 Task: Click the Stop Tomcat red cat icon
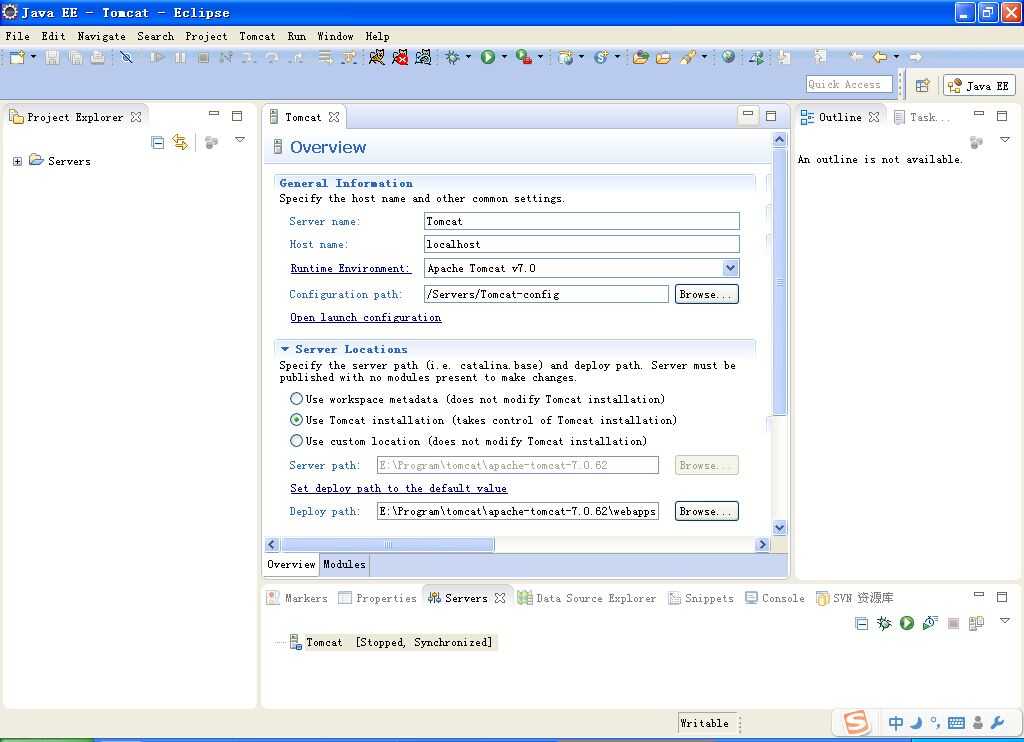pyautogui.click(x=400, y=57)
